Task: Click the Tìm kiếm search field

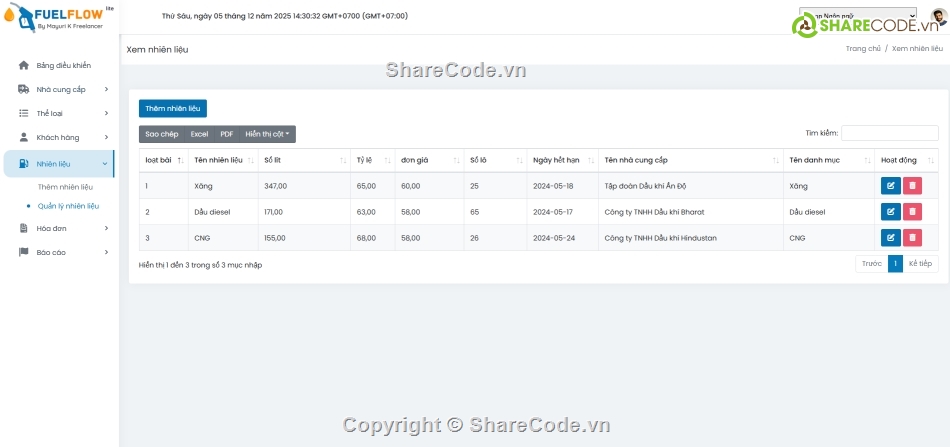Action: click(x=889, y=133)
